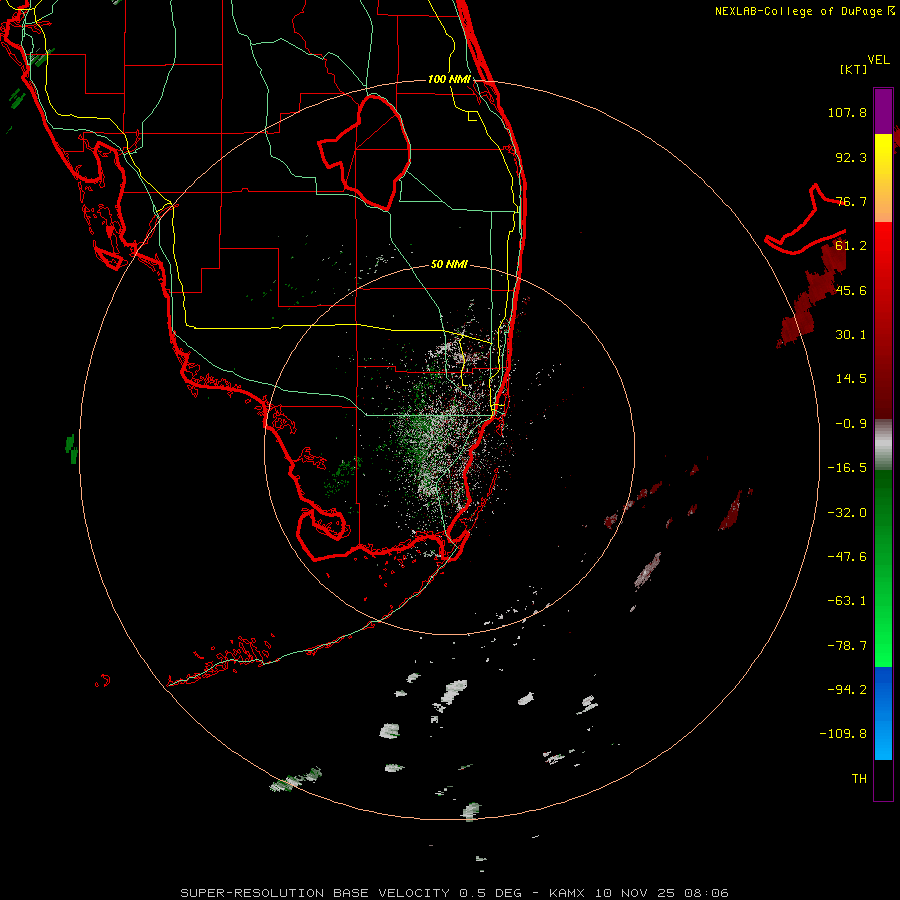Select the -16.5 velocity scale value
The height and width of the screenshot is (900, 900).
click(847, 468)
